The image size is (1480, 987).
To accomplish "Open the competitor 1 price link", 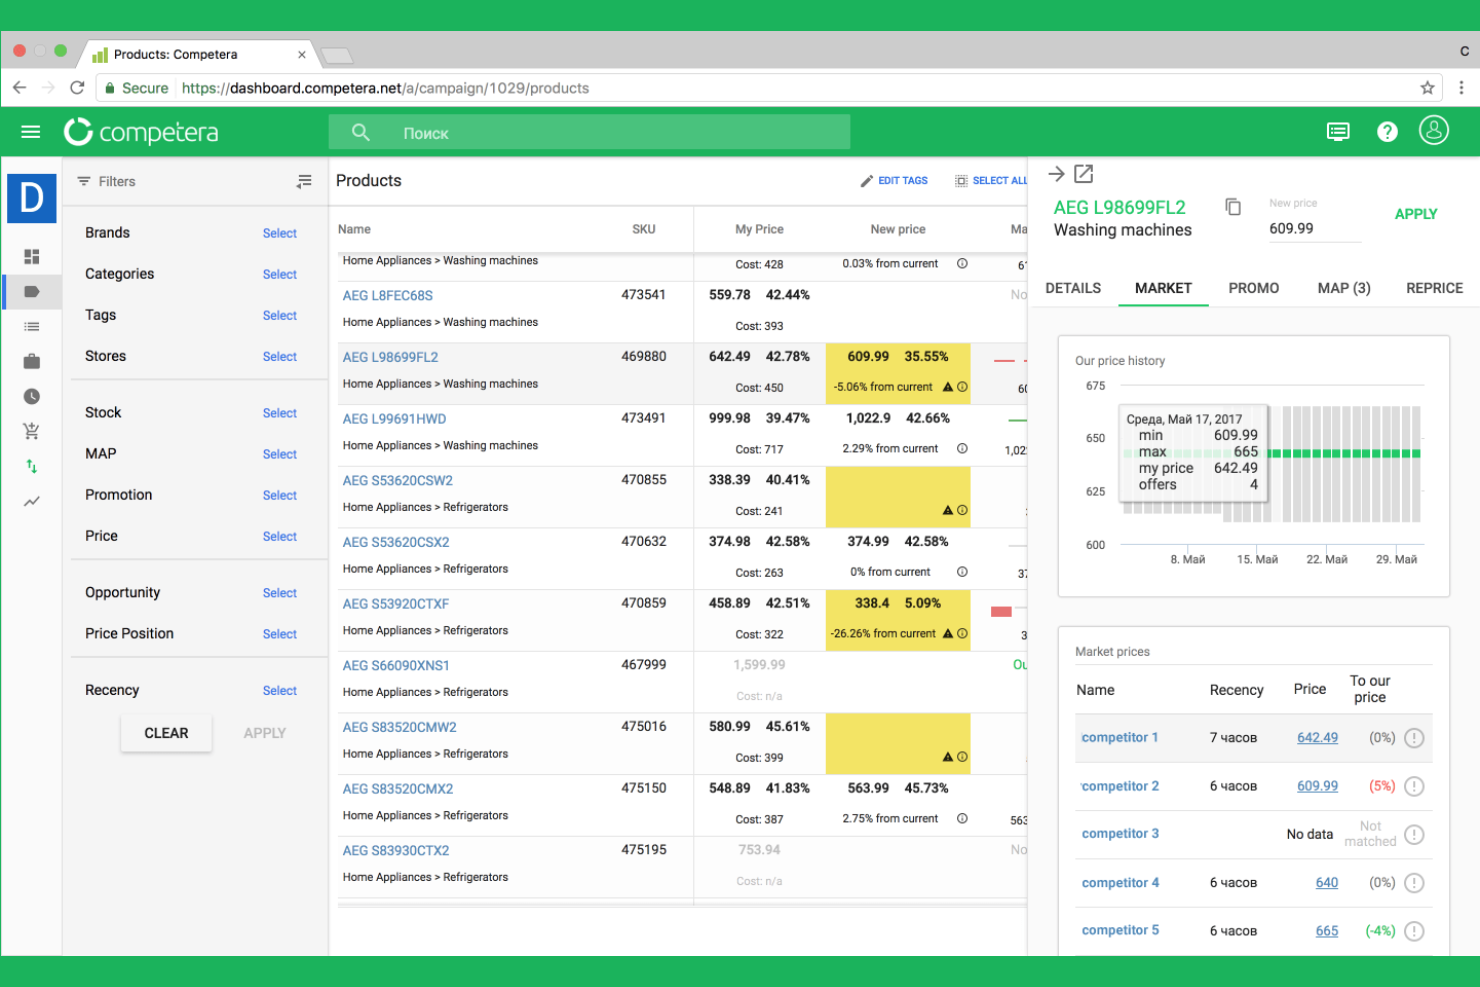I will tap(1317, 737).
